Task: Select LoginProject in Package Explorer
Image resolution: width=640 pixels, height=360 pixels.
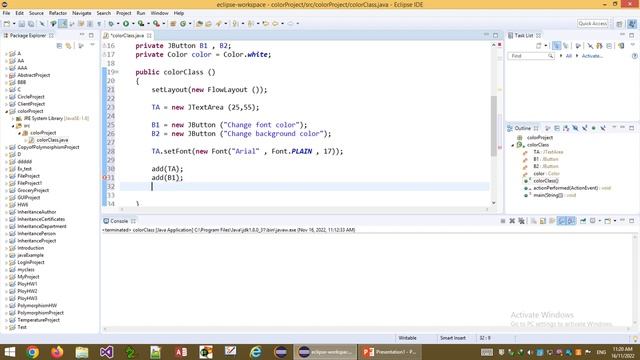Action: point(31,262)
